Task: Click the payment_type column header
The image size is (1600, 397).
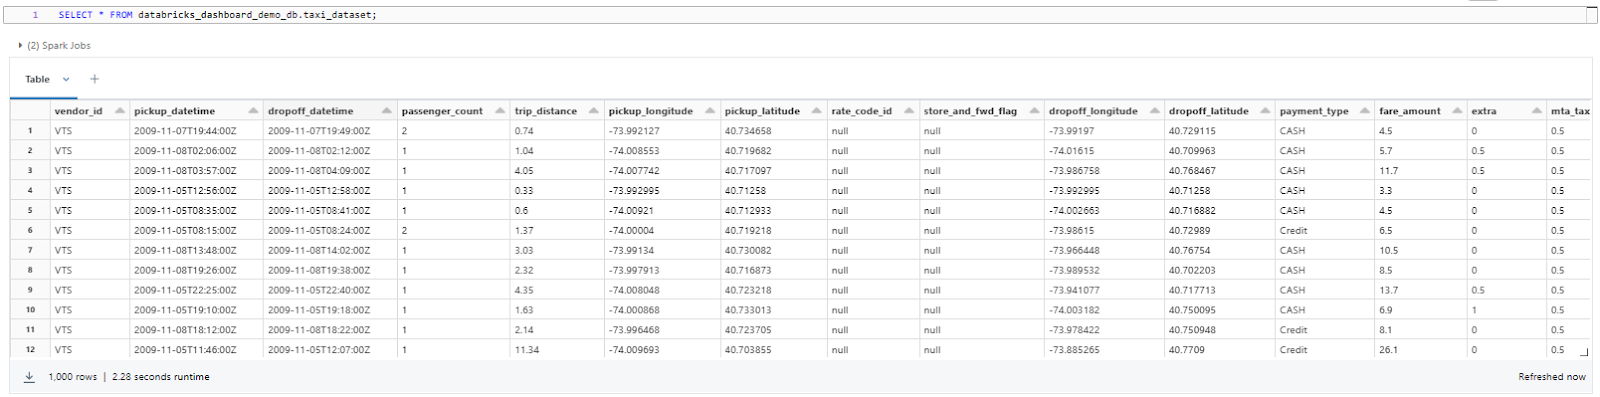Action: (1324, 111)
